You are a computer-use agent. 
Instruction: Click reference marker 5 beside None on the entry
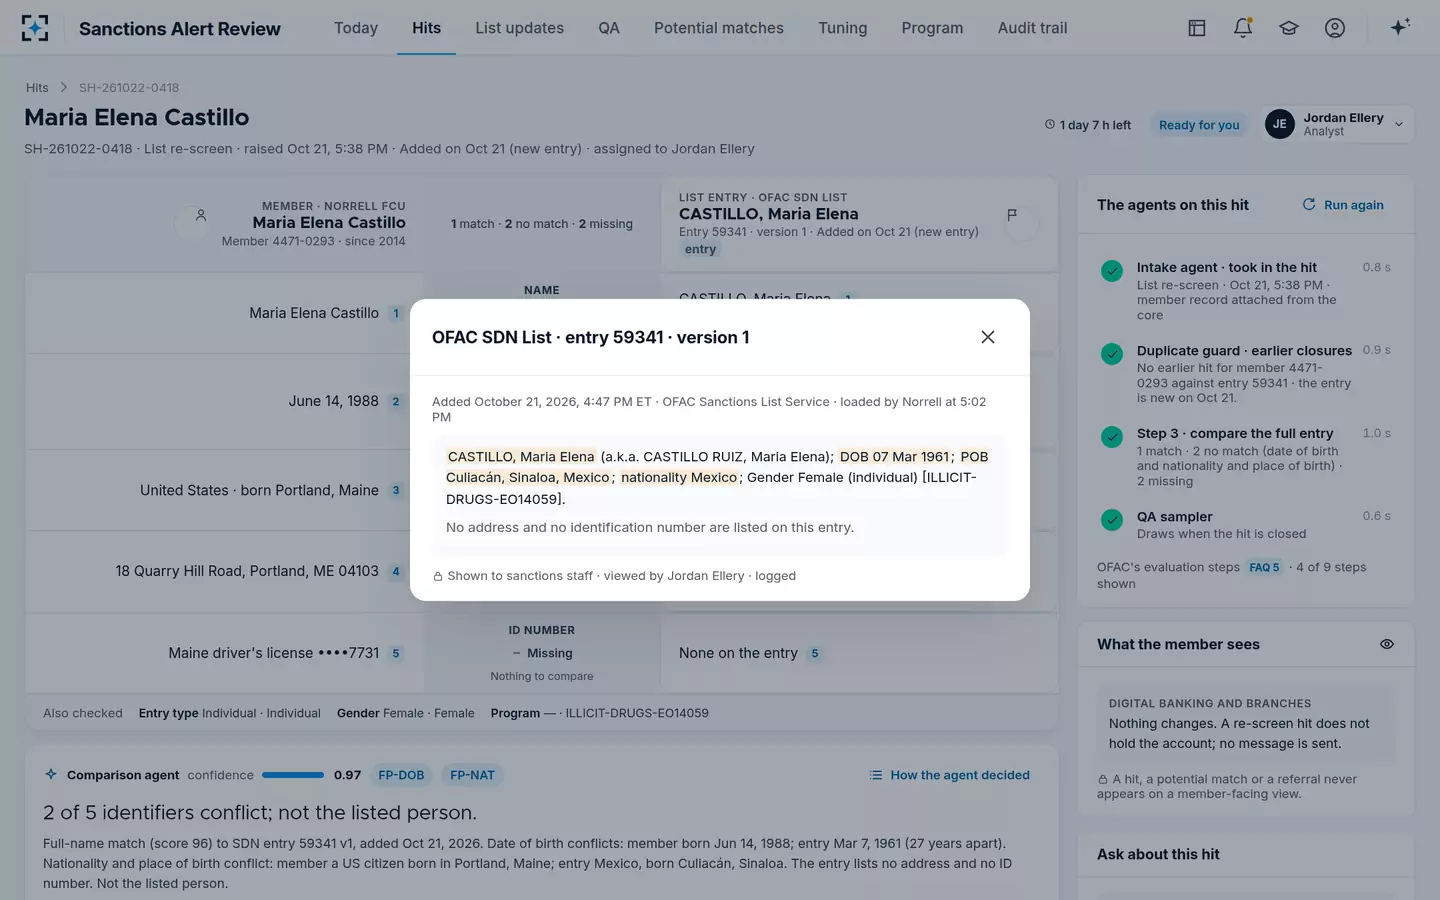(x=815, y=653)
